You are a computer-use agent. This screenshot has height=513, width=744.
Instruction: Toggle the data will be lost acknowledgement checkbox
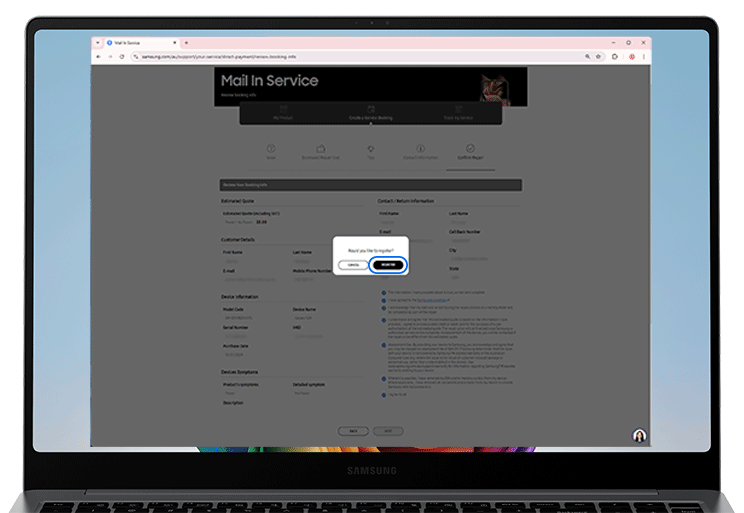[384, 308]
